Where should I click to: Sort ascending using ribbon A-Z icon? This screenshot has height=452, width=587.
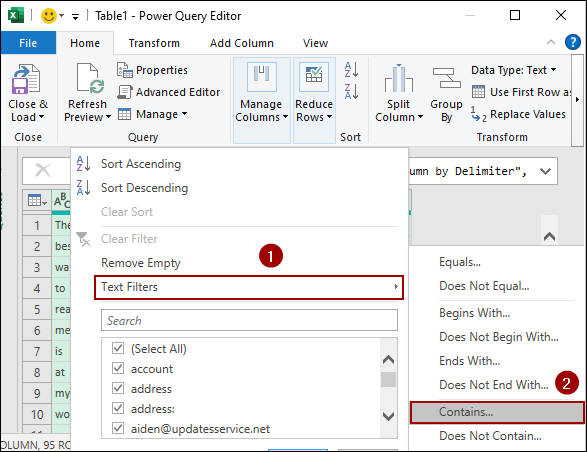[351, 70]
